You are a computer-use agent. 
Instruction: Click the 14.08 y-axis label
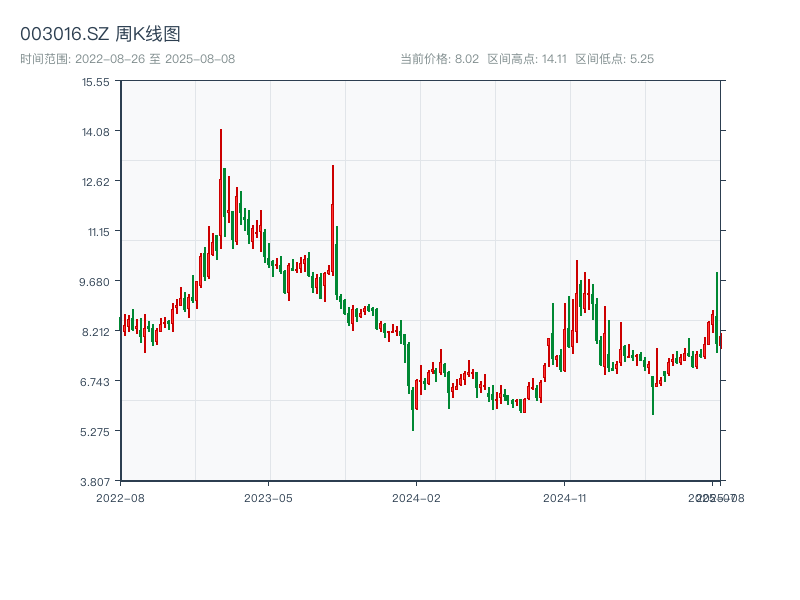click(x=96, y=132)
